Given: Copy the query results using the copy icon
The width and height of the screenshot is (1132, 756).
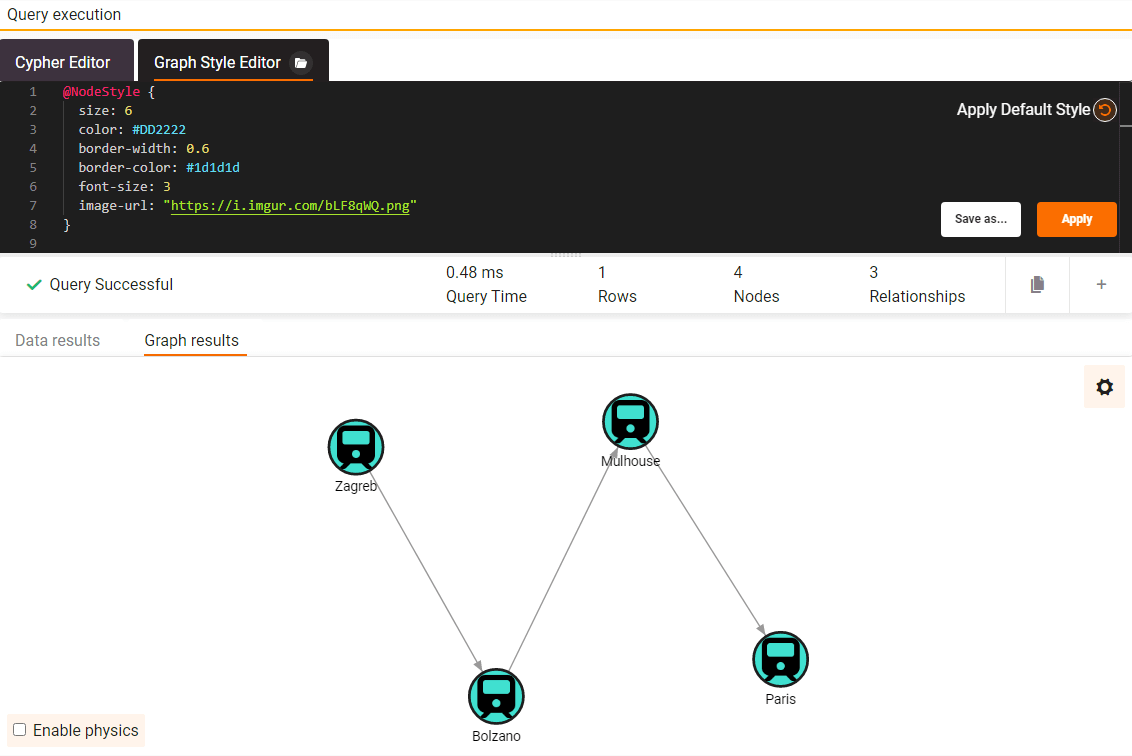Looking at the screenshot, I should (1037, 284).
